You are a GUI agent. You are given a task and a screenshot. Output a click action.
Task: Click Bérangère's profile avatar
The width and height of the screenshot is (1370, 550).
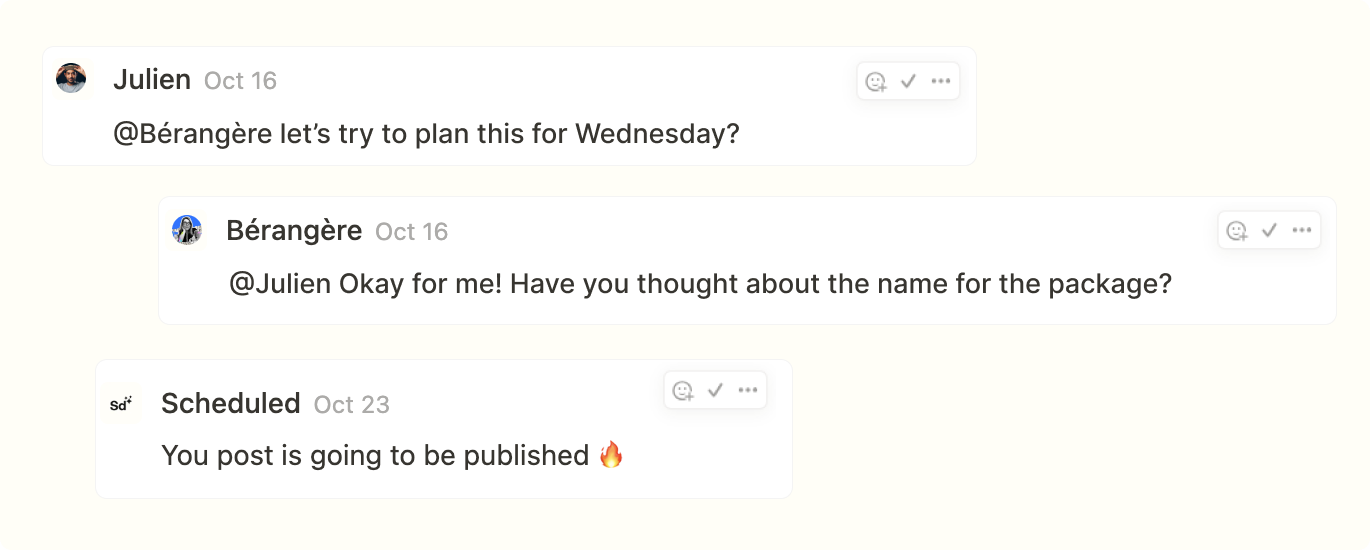tap(187, 230)
